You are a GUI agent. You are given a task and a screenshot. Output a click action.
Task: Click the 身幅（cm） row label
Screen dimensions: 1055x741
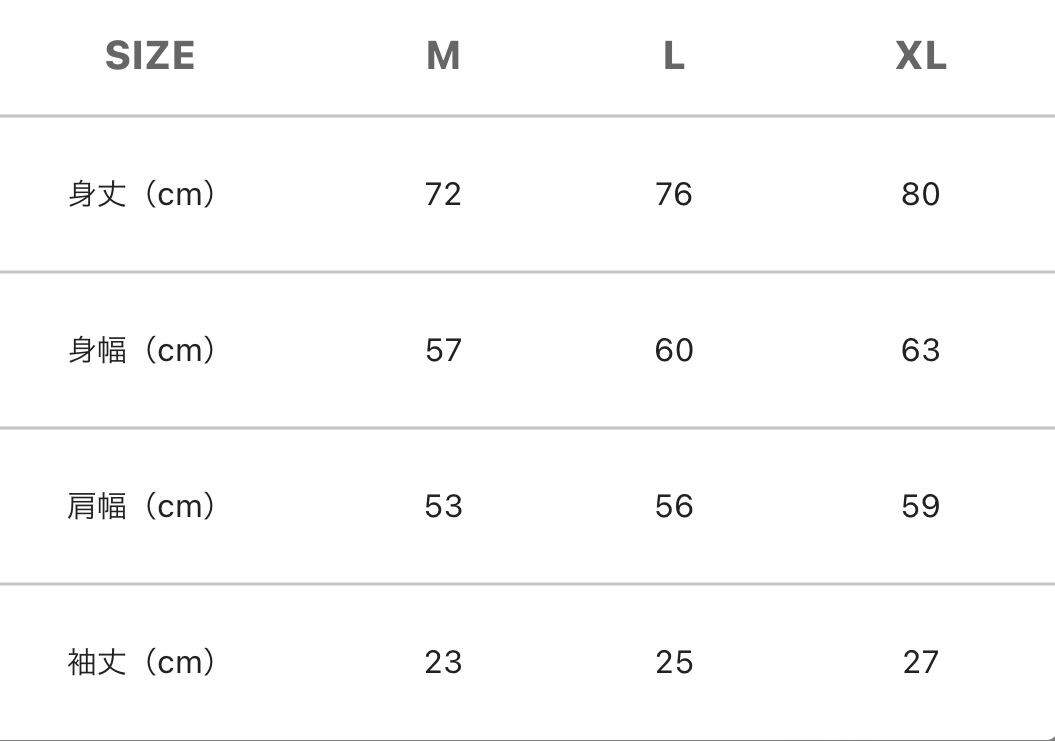point(142,350)
